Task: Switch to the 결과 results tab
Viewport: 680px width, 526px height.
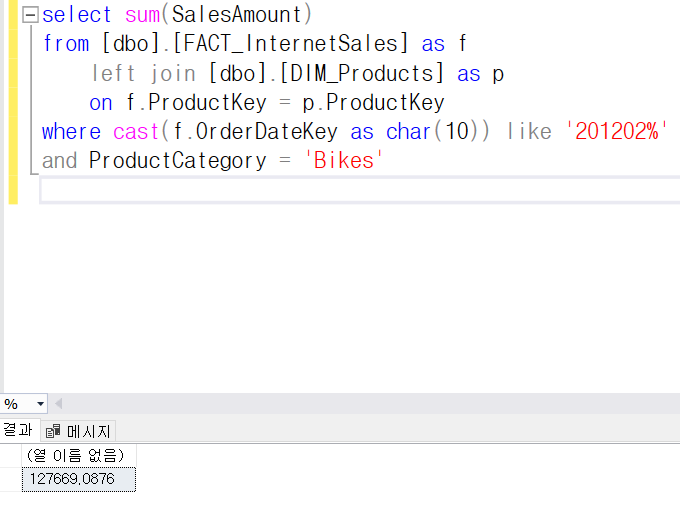Action: (18, 430)
